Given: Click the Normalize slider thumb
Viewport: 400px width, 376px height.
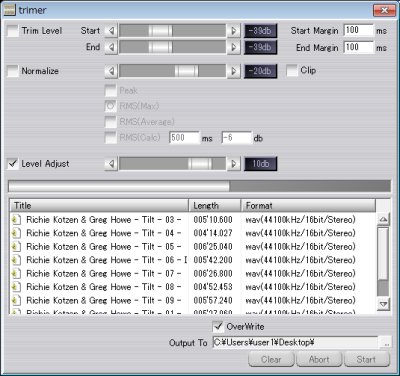Looking at the screenshot, I should [186, 71].
